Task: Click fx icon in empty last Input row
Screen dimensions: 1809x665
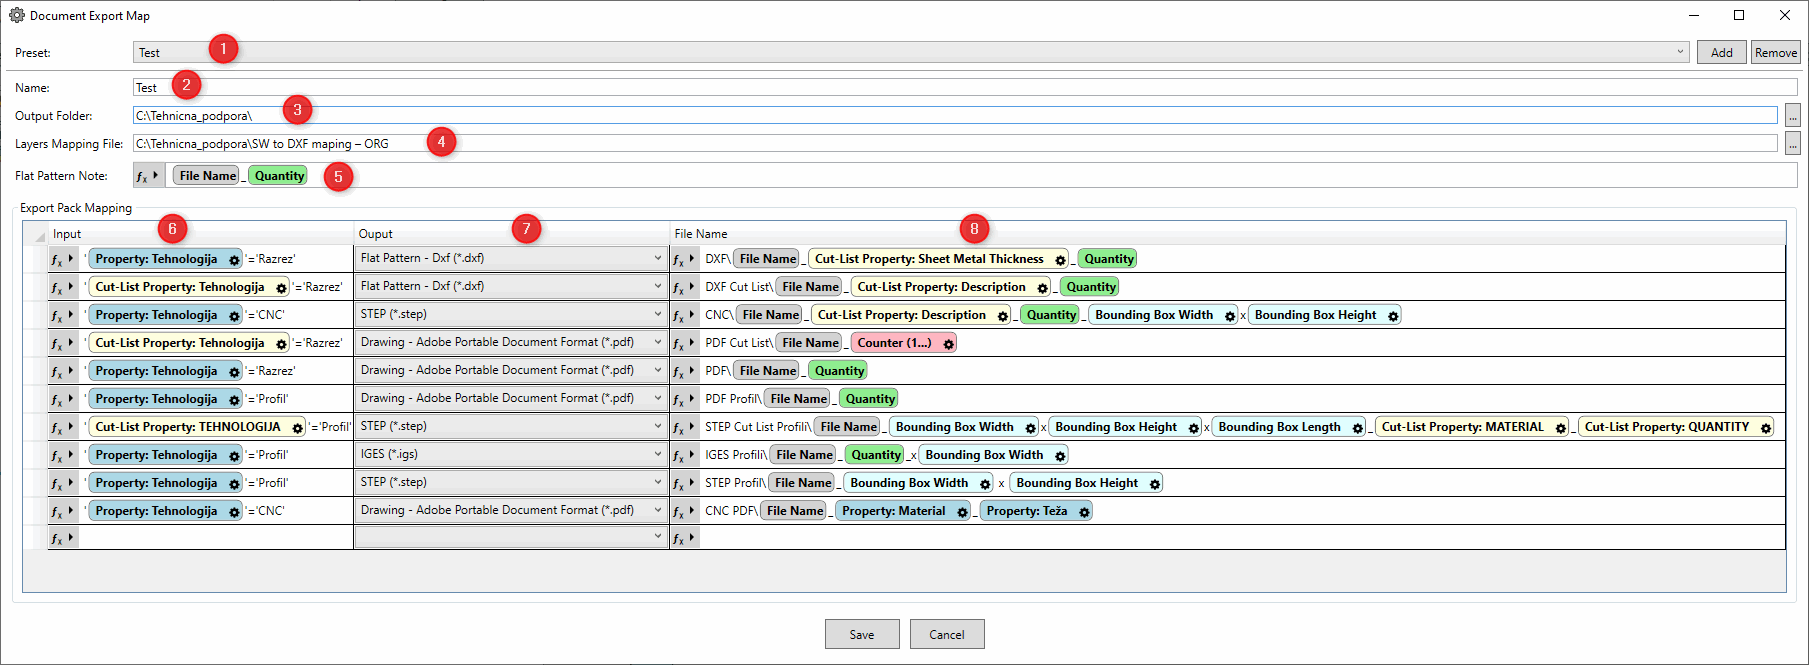Action: 58,539
